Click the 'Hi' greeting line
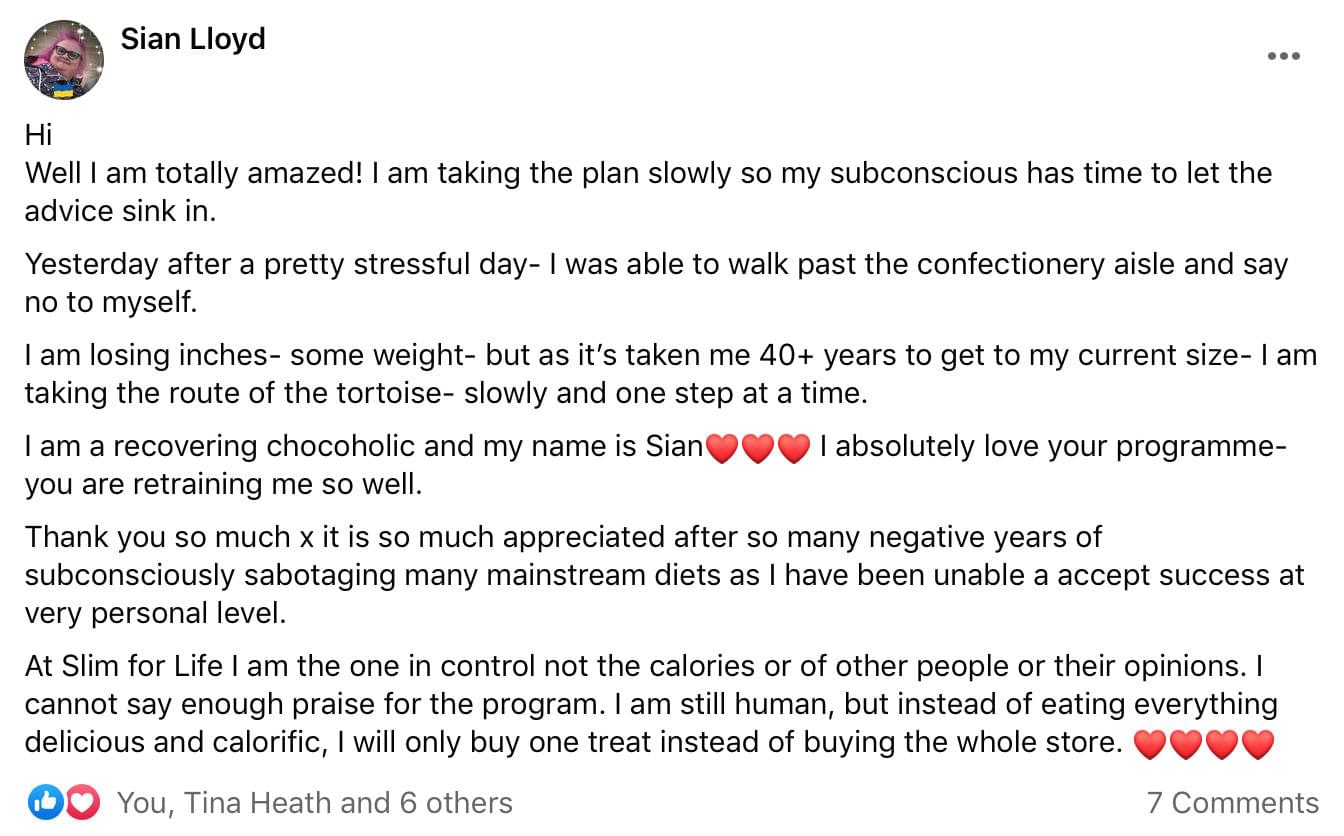This screenshot has height=836, width=1344. click(x=38, y=135)
